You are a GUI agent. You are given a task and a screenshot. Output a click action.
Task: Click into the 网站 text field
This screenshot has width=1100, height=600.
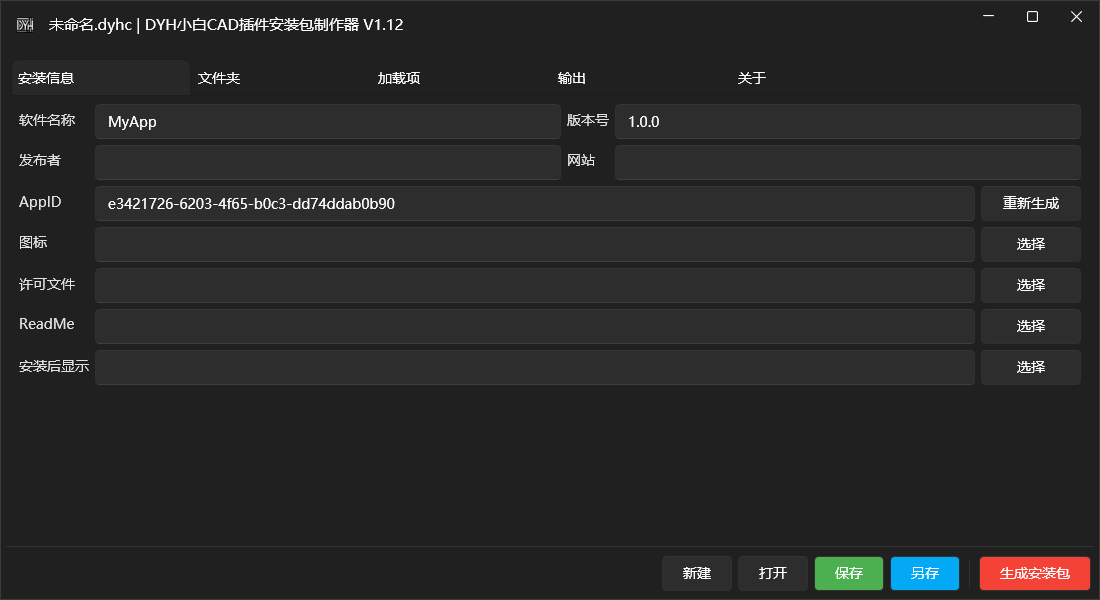[847, 163]
